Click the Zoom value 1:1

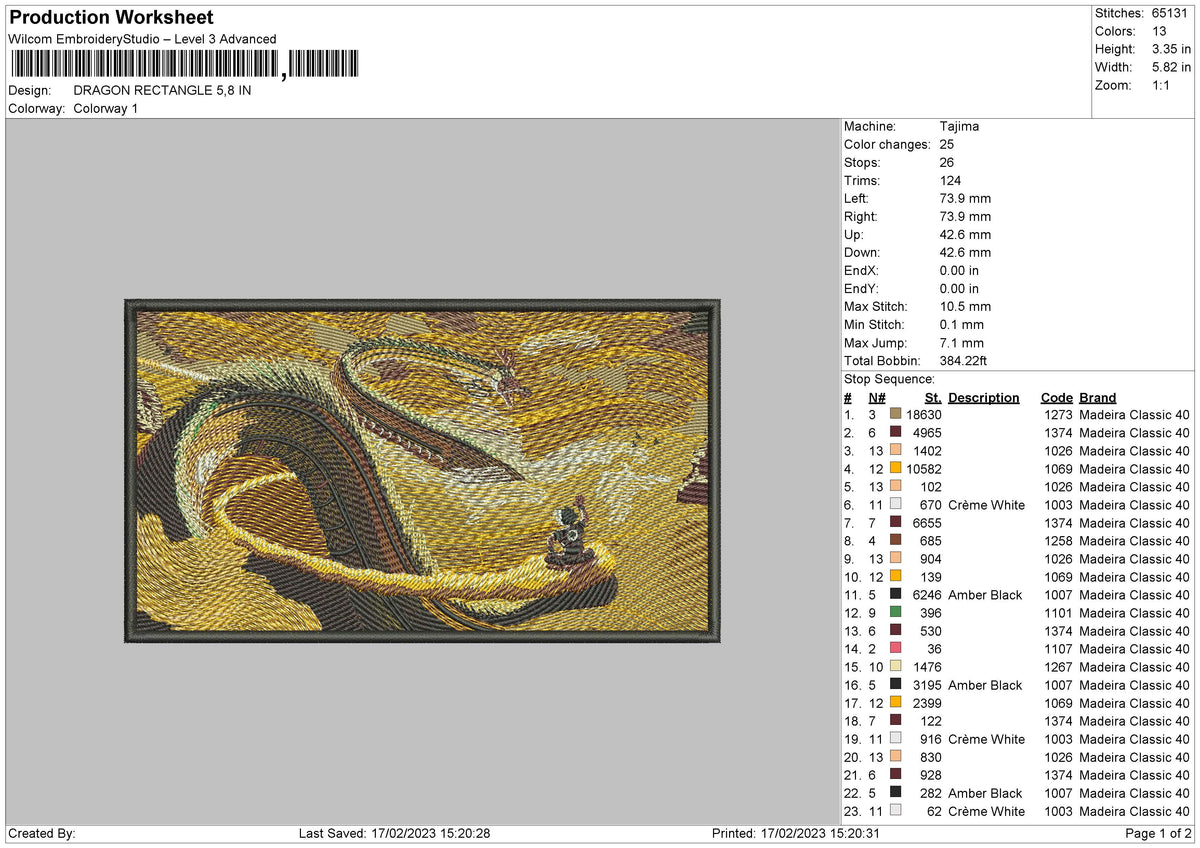point(1163,85)
